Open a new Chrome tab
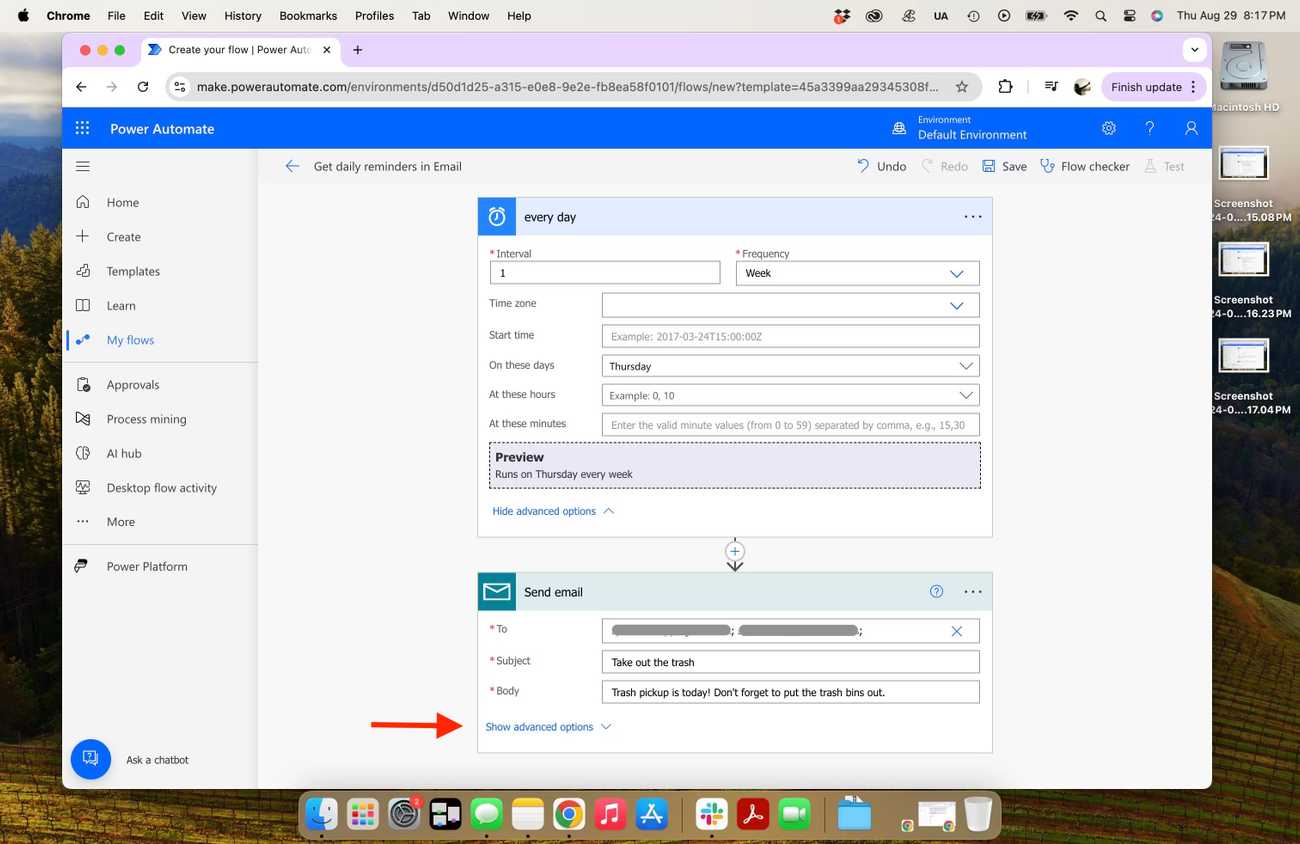The width and height of the screenshot is (1300, 844). tap(358, 50)
